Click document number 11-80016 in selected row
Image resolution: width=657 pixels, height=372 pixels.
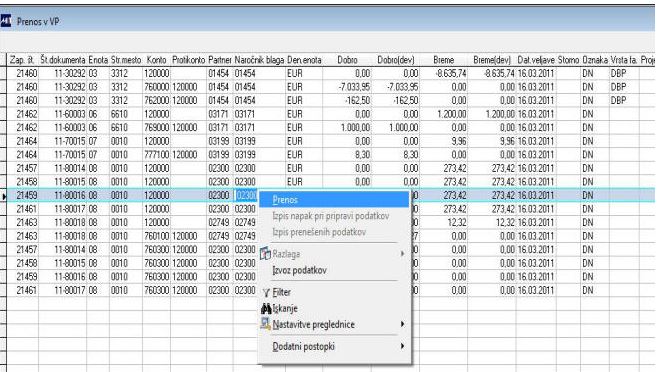coord(70,196)
